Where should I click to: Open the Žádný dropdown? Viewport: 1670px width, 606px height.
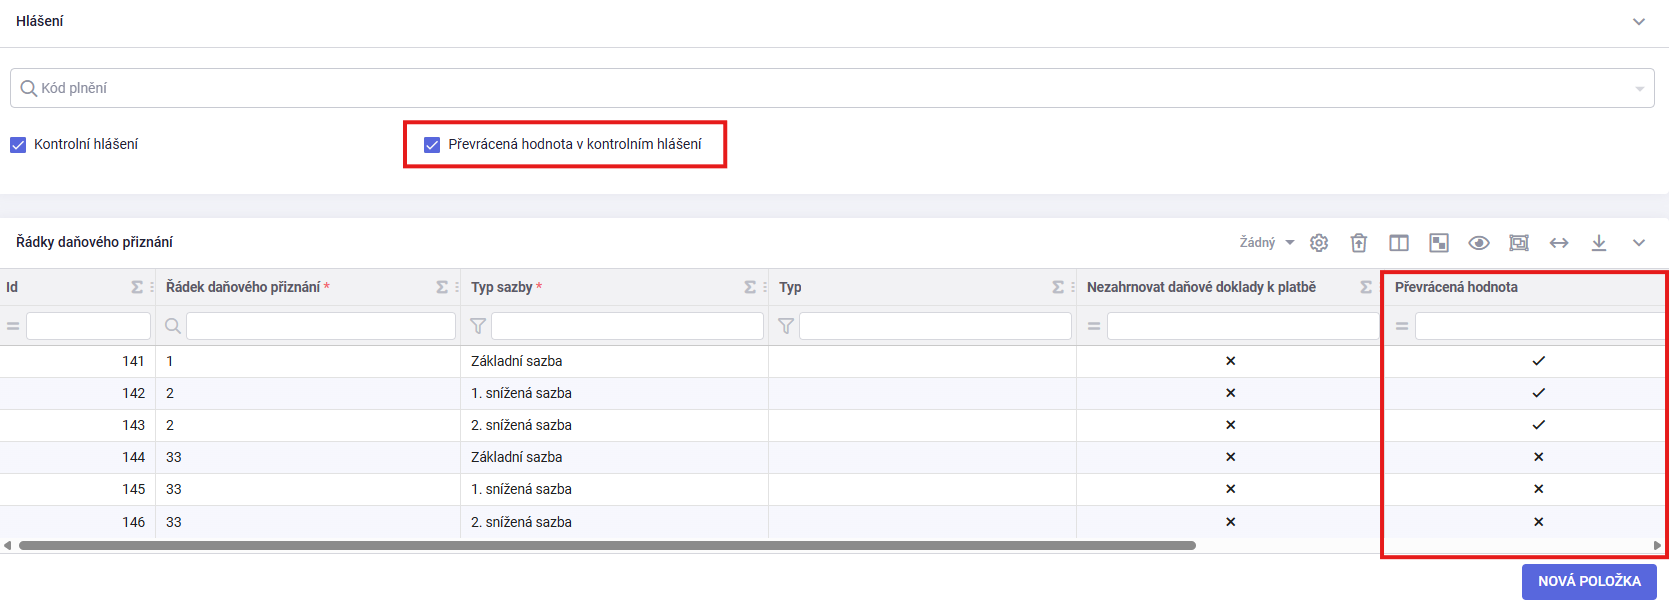tap(1266, 243)
